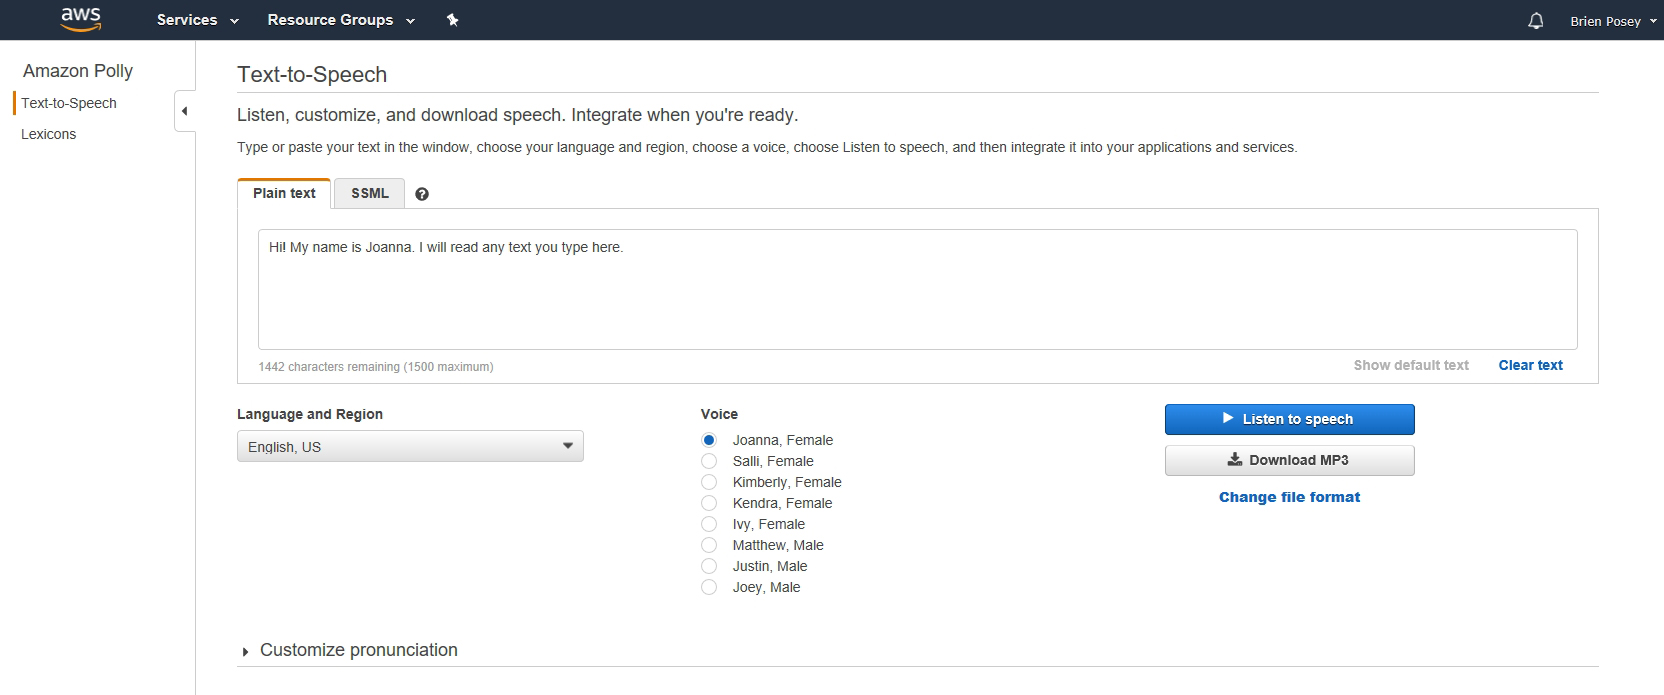Select the Matthew, Male voice
This screenshot has height=695, width=1664.
tap(709, 545)
